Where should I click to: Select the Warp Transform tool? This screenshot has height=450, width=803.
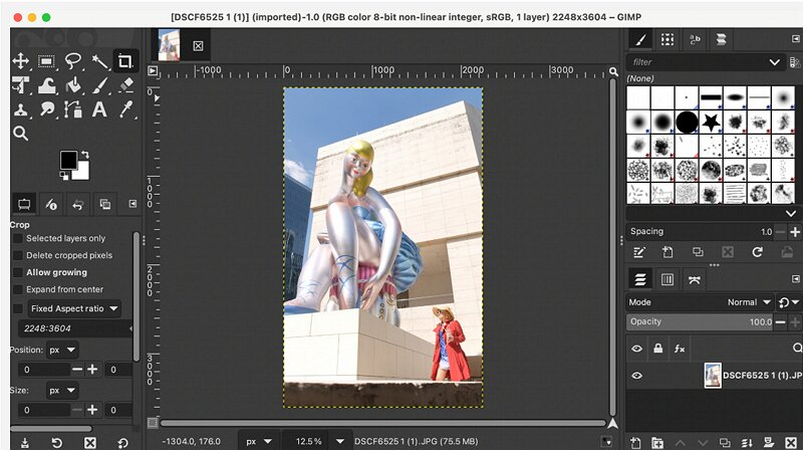(47, 85)
